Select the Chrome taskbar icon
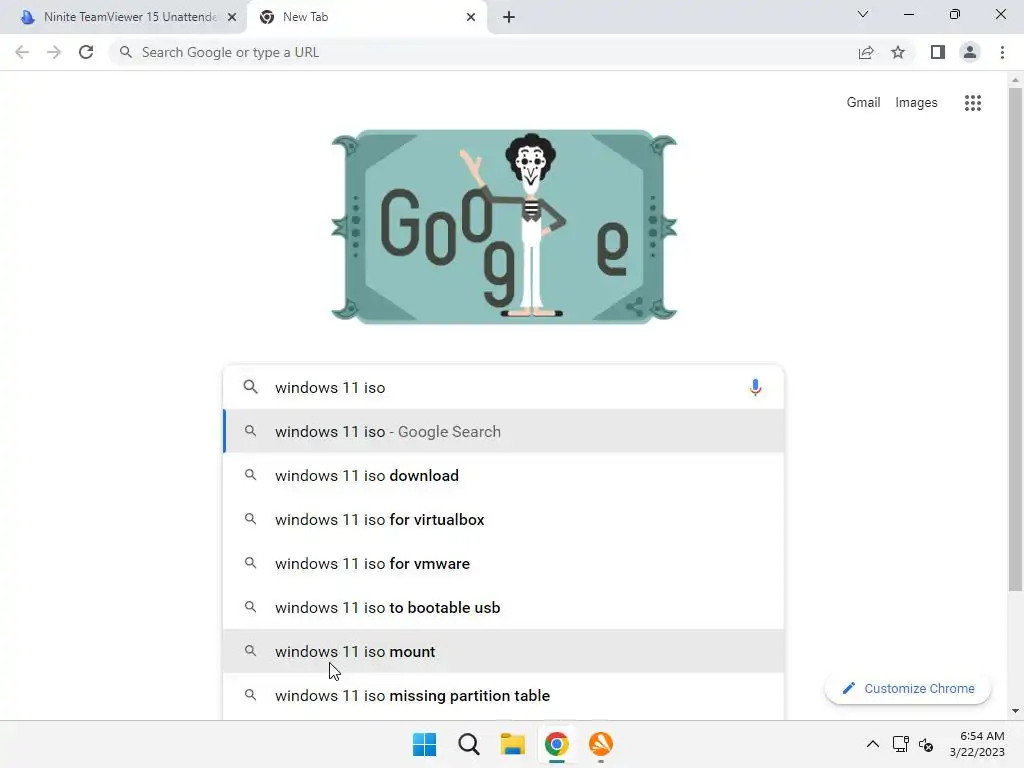The image size is (1024, 768). pos(556,744)
